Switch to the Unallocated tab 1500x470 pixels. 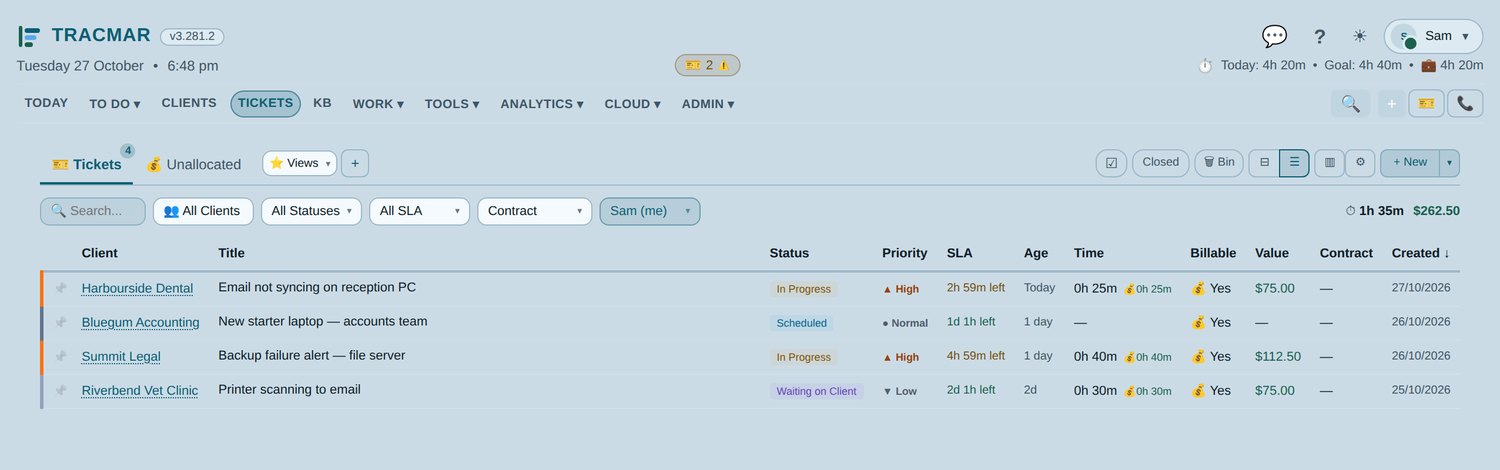[194, 164]
